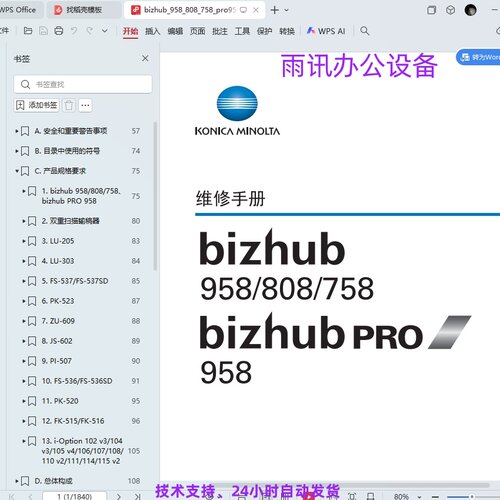Click the 添加书签 add bookmark button

(37, 105)
